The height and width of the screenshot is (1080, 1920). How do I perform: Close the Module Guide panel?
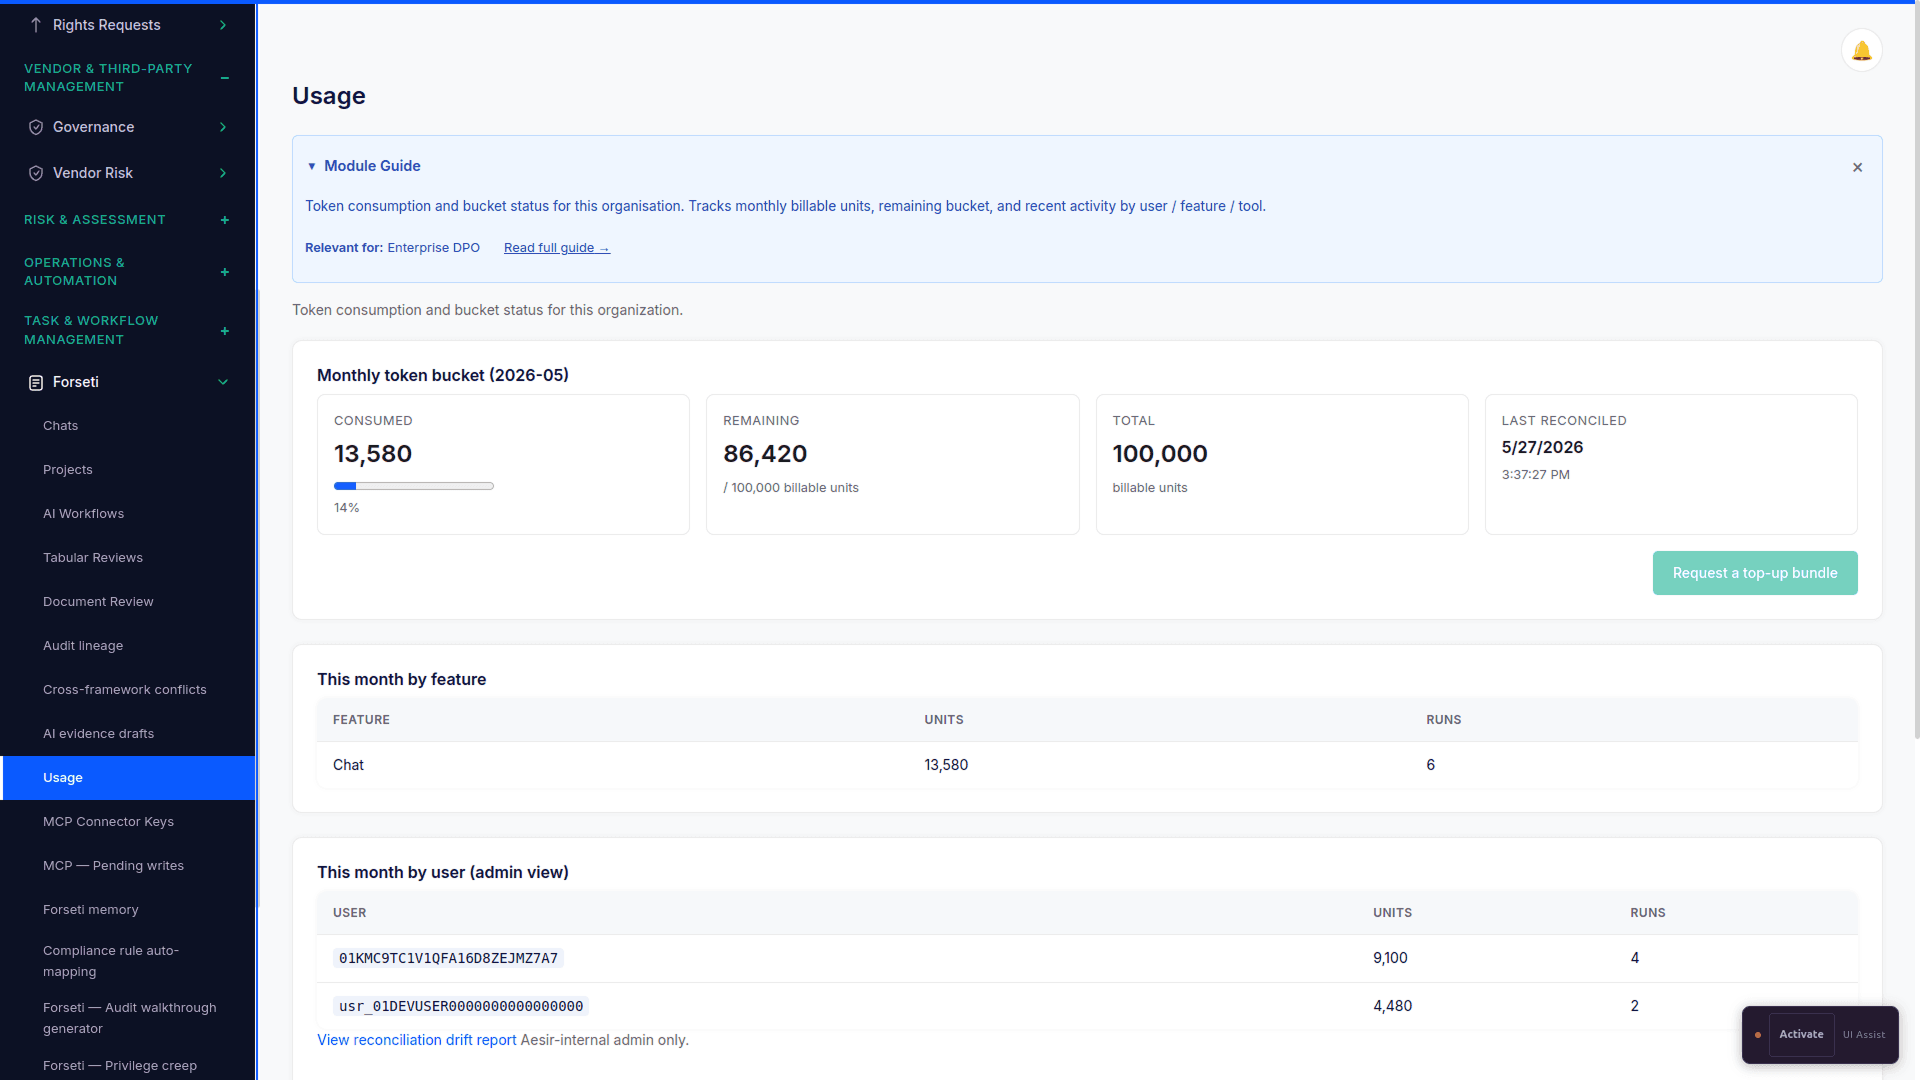click(x=1857, y=167)
